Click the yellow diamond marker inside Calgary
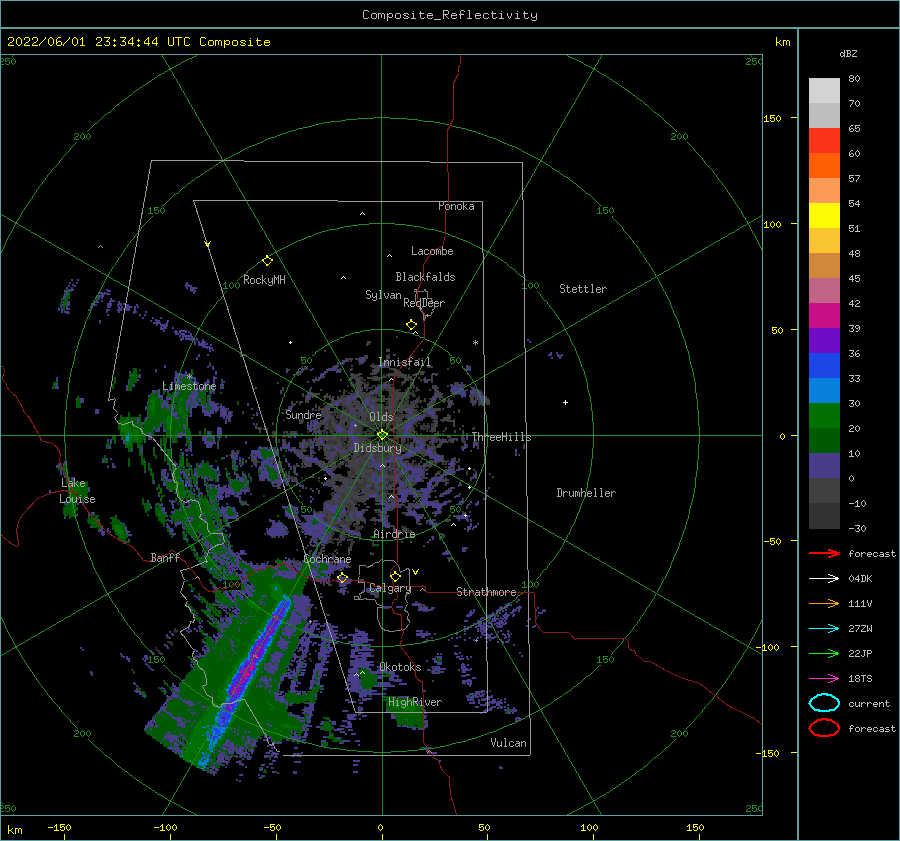The image size is (900, 841). pos(395,576)
